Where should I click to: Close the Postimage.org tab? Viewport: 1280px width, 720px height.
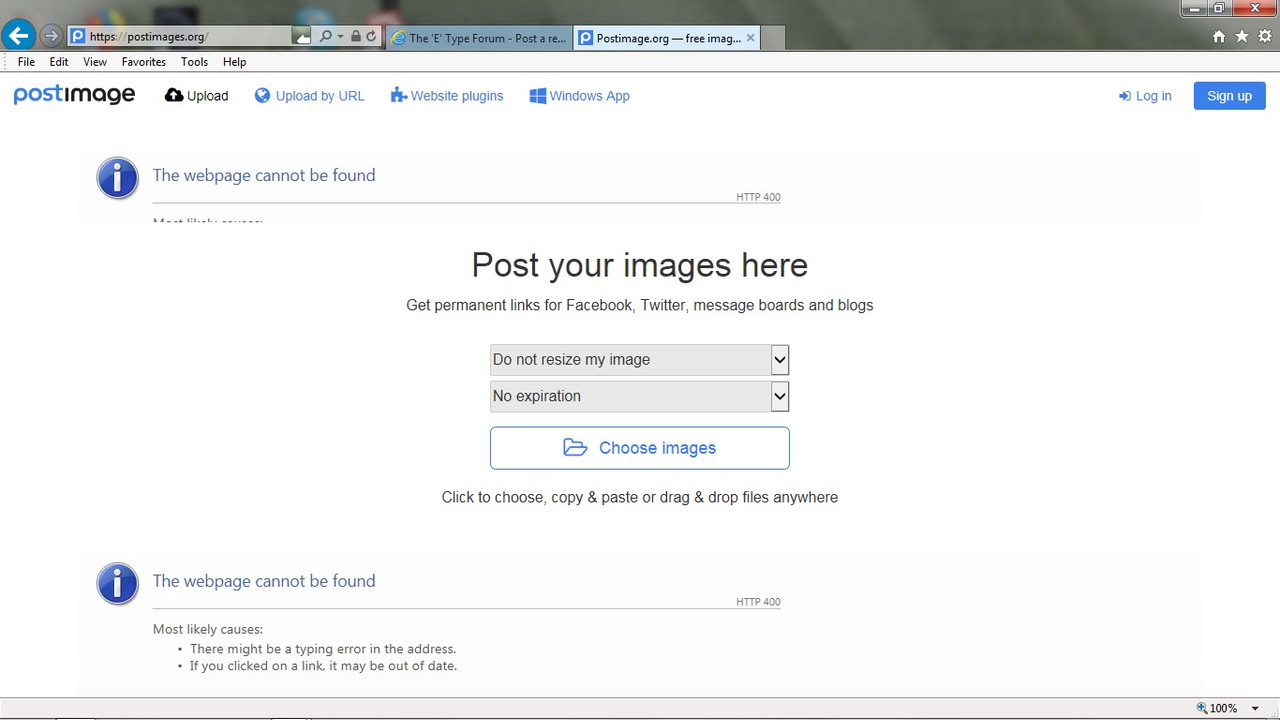751,38
